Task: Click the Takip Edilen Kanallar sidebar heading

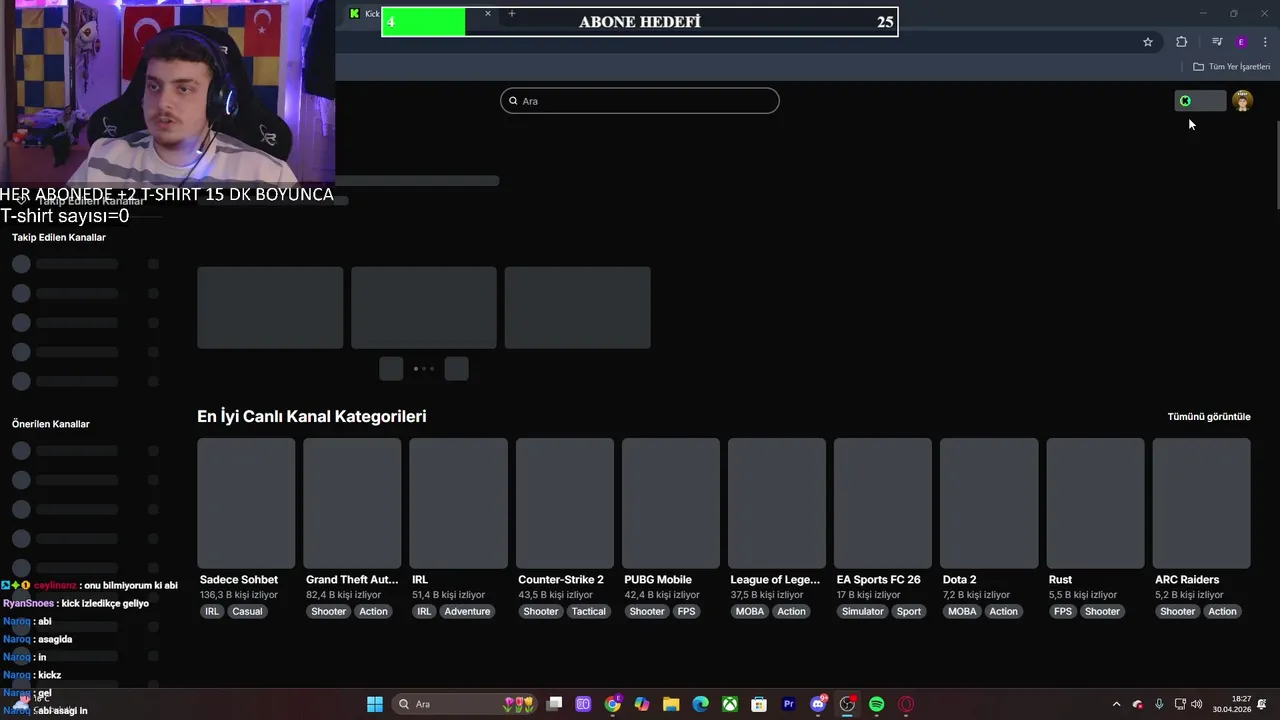Action: pos(59,238)
